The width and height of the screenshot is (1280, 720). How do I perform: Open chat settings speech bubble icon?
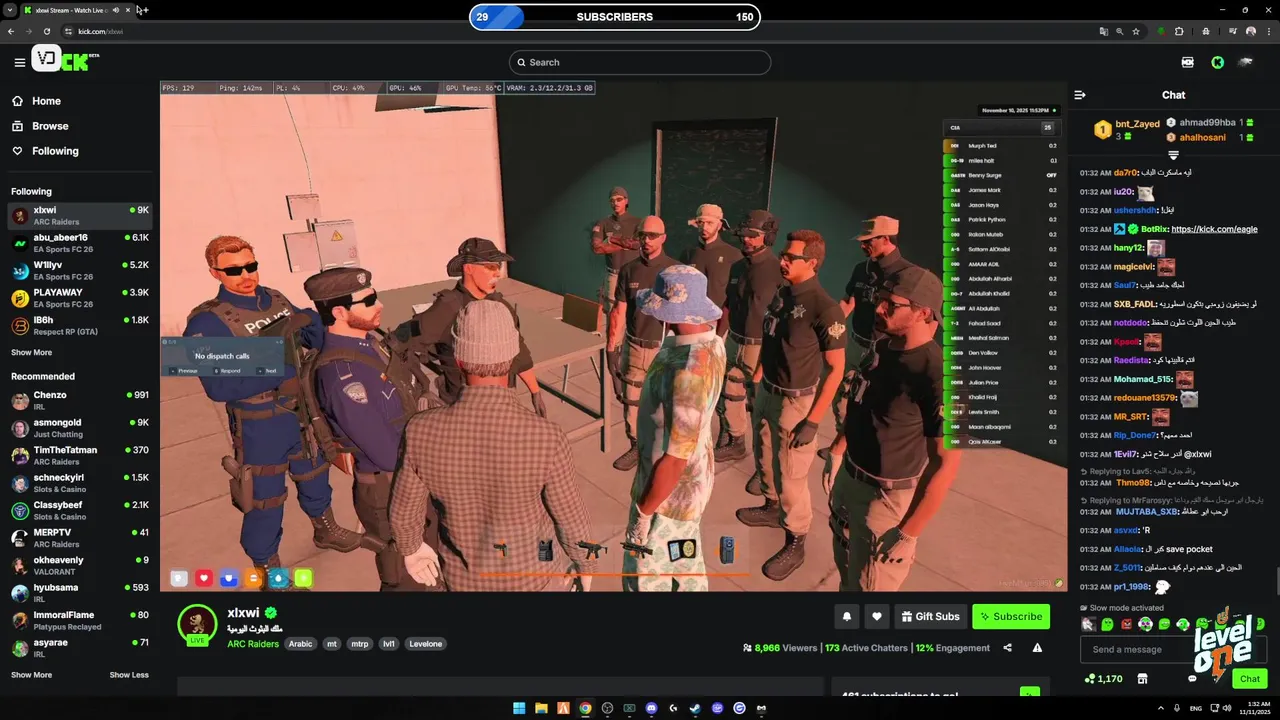[1192, 679]
